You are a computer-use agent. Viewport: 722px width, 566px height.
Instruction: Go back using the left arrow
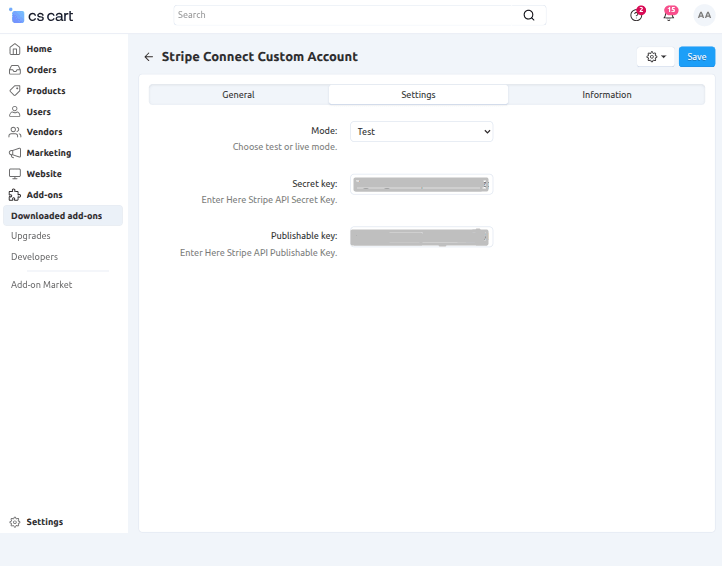[148, 57]
